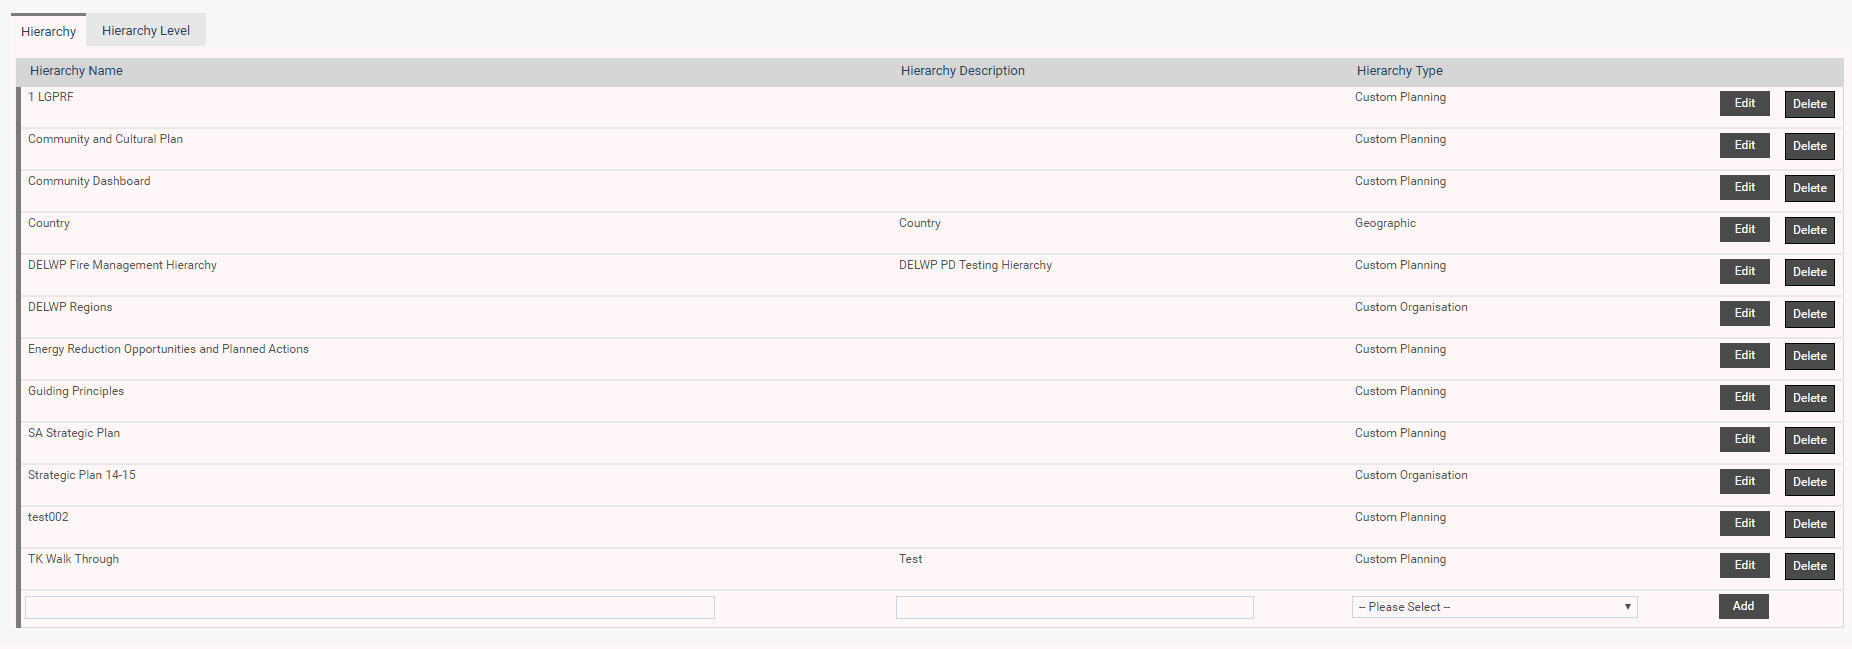
Task: Focus the new Hierarchy Description input field
Action: click(x=1075, y=607)
